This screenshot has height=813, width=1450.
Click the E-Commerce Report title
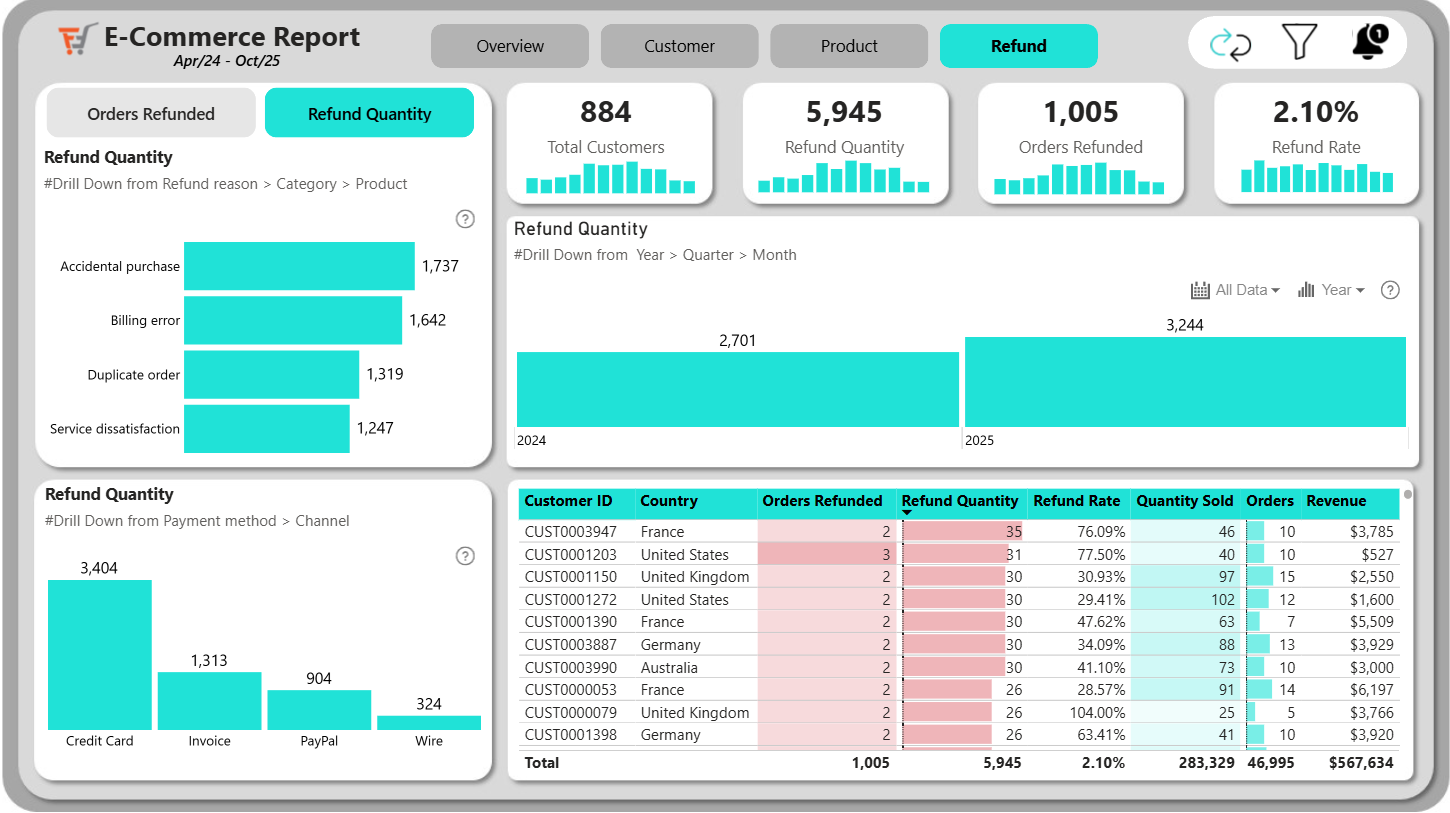232,37
